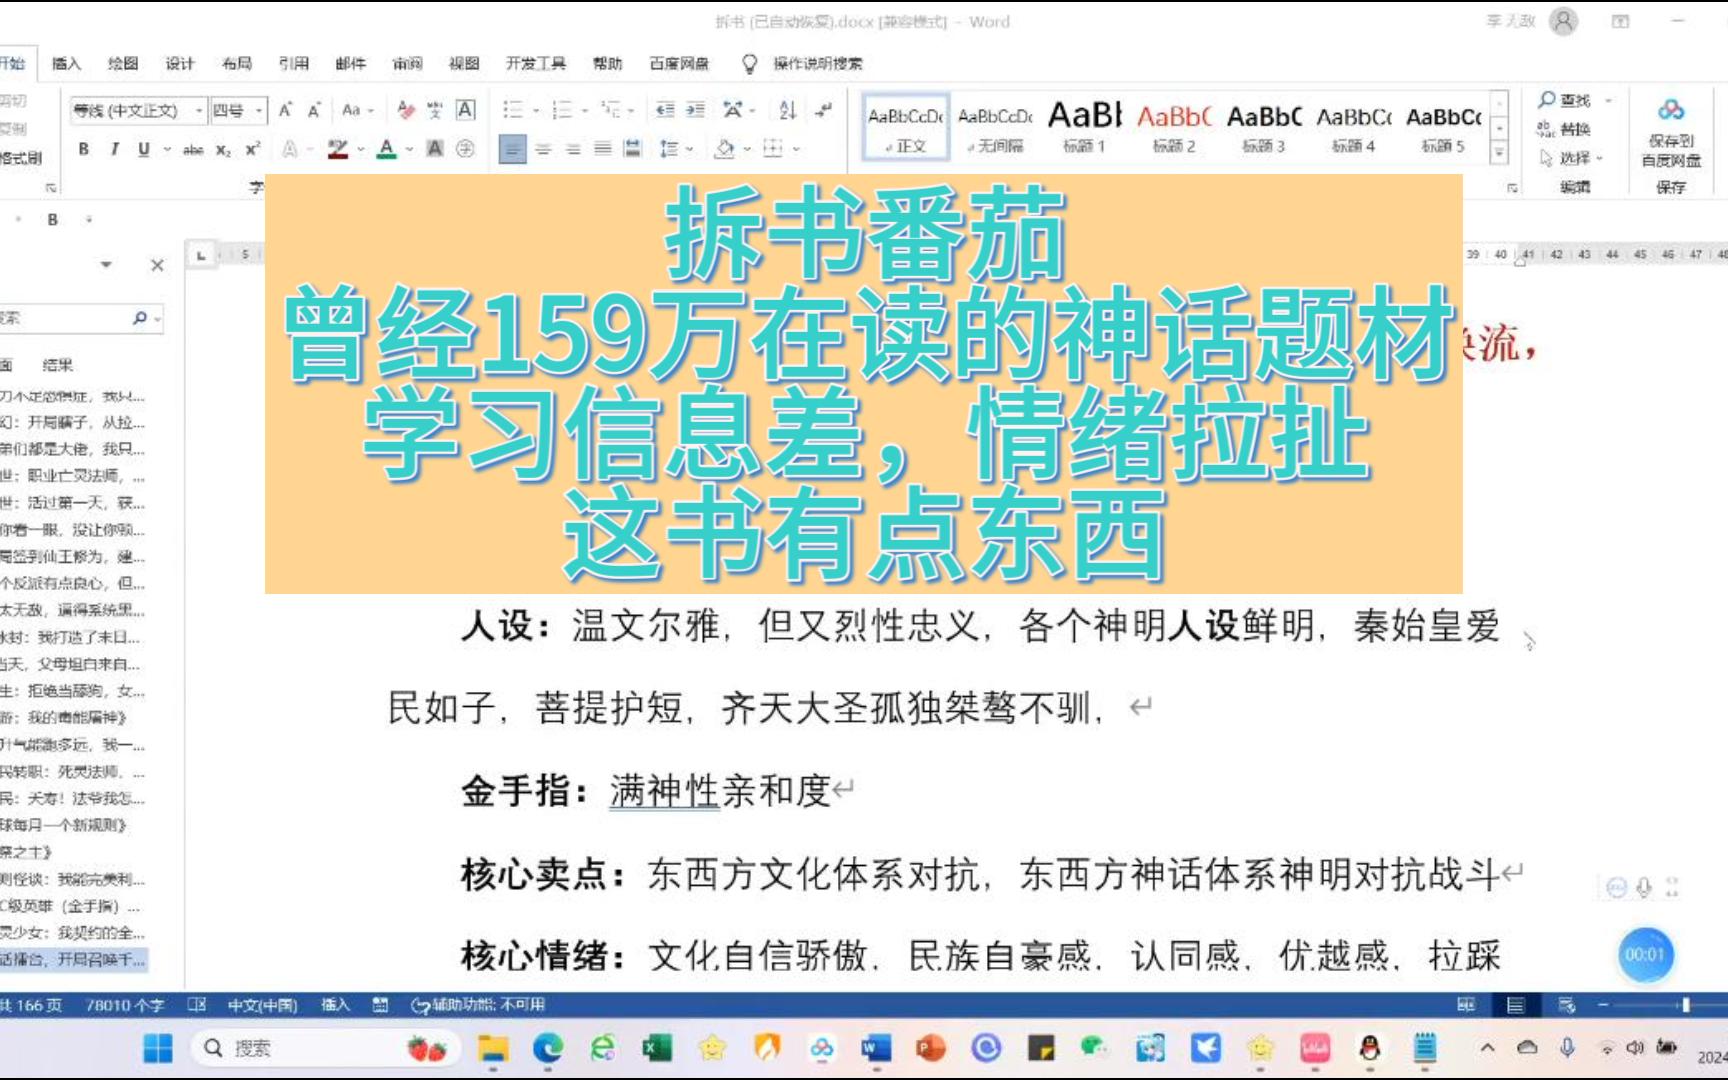Switch to print layout view

tap(1516, 1005)
